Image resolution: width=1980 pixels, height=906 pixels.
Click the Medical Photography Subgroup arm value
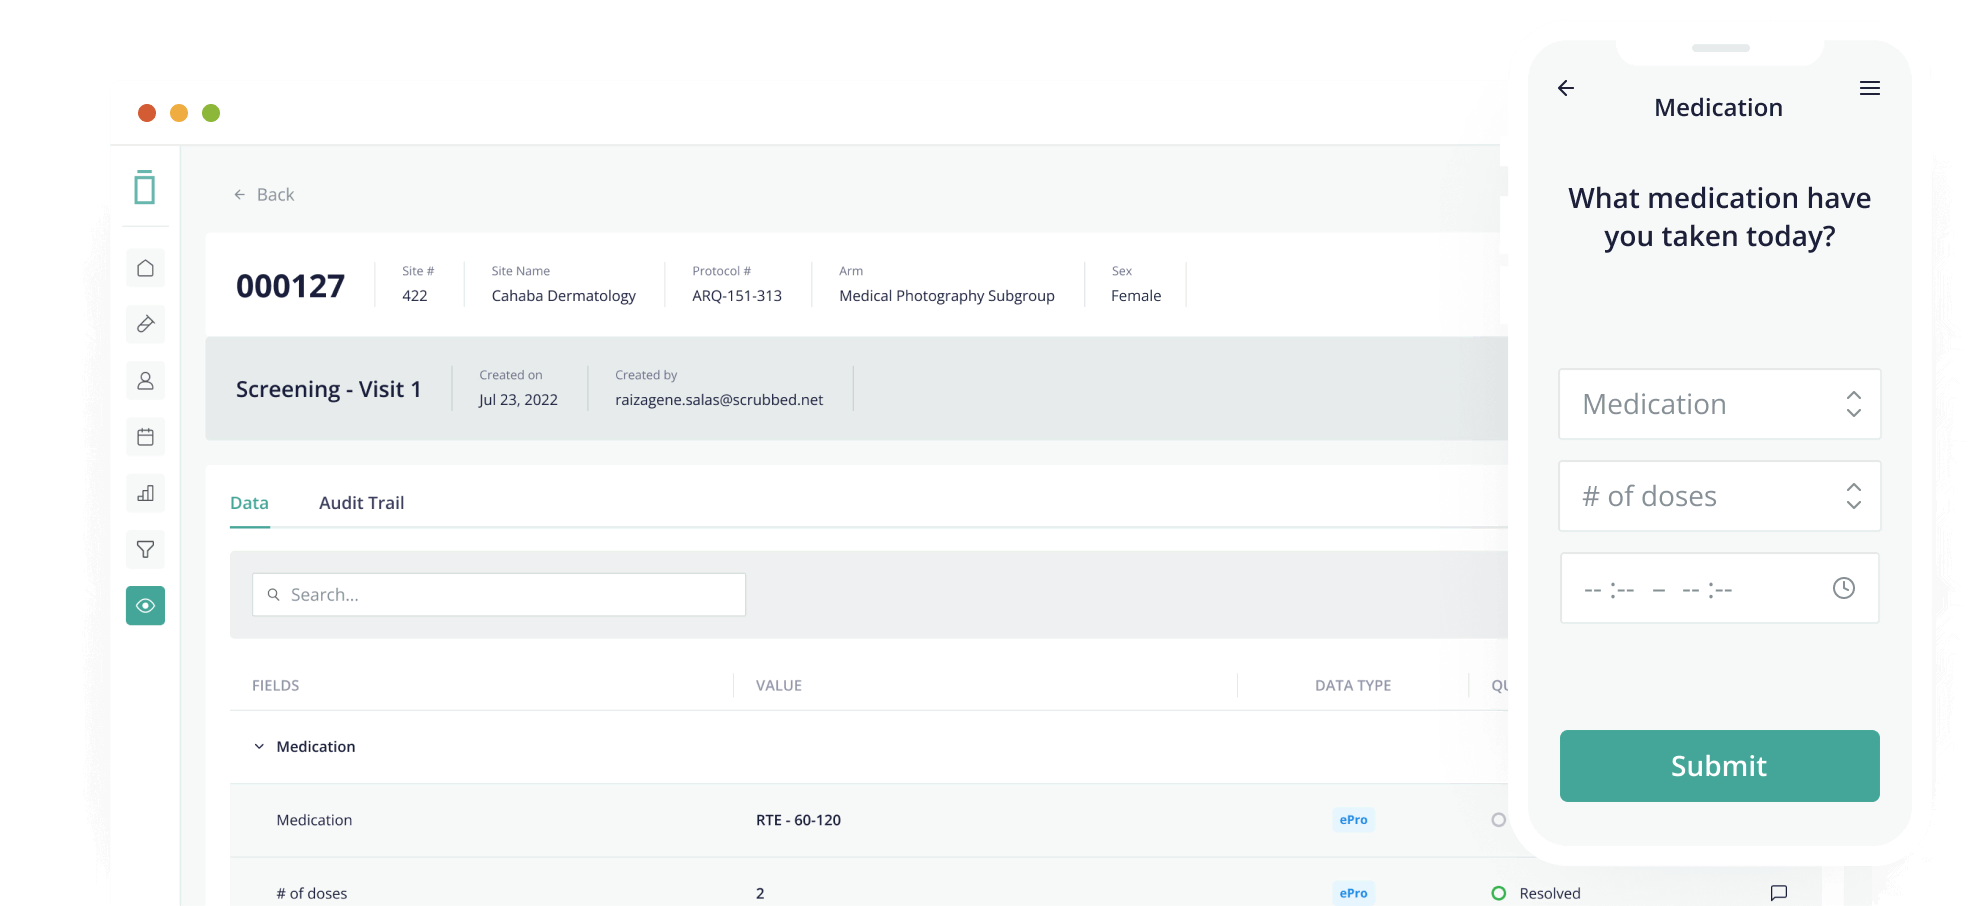tap(947, 296)
